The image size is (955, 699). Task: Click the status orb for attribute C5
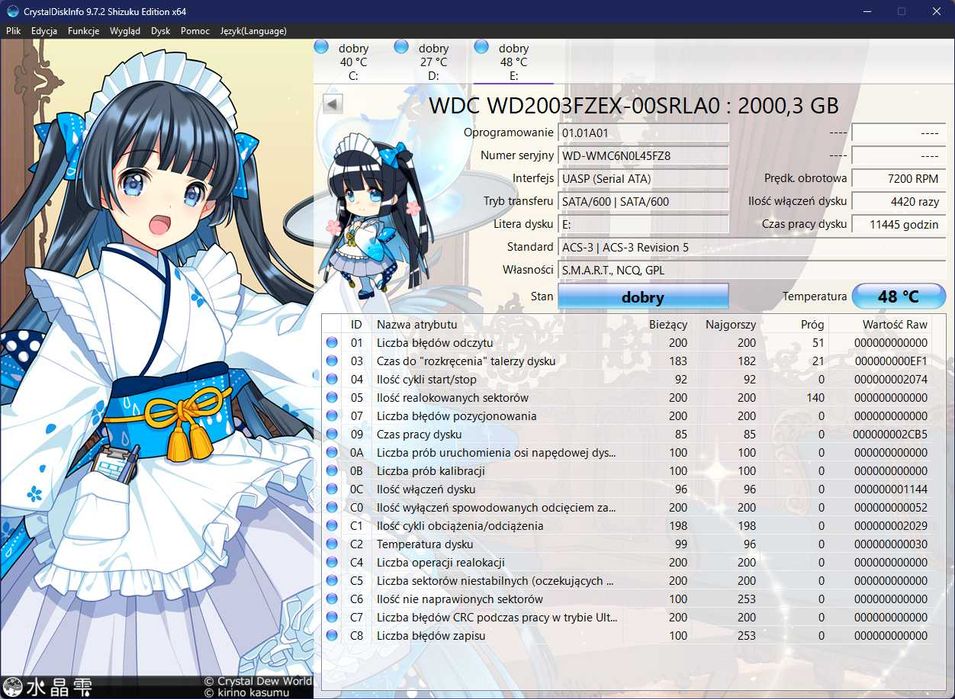[x=332, y=580]
